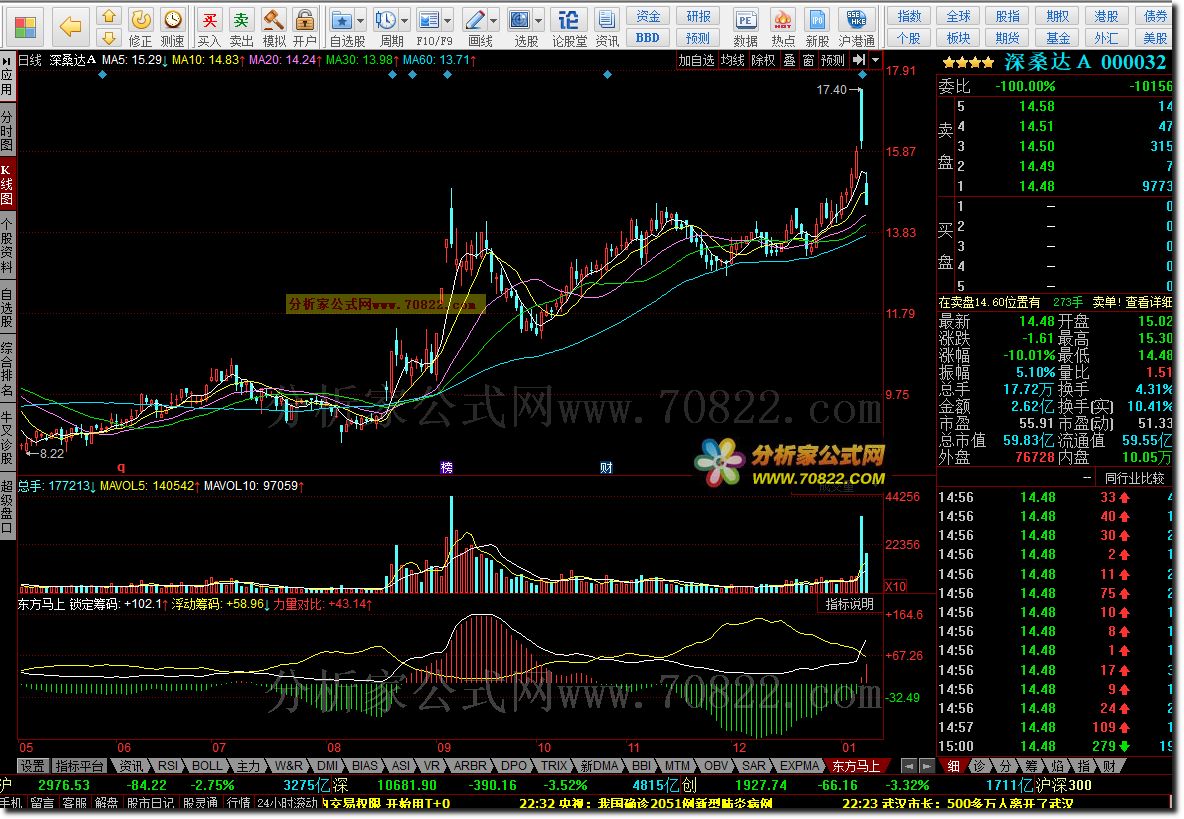The image size is (1184, 819).
Task: Click the 板块 sector button
Action: click(958, 37)
